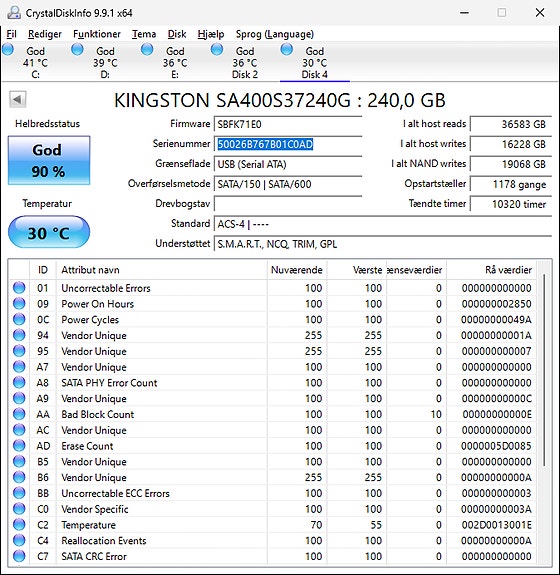Select the C: drive status orb

click(x=8, y=49)
